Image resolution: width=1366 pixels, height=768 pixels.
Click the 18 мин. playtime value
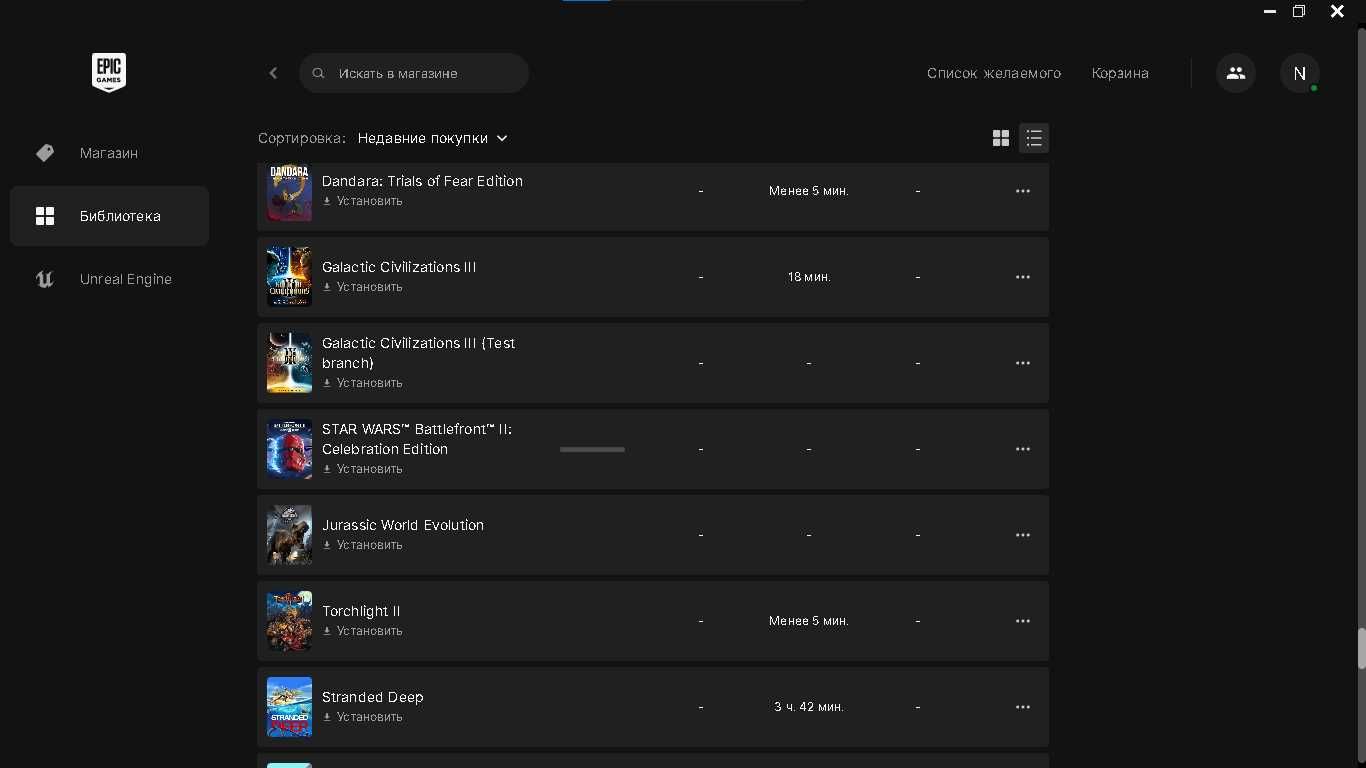(x=809, y=277)
